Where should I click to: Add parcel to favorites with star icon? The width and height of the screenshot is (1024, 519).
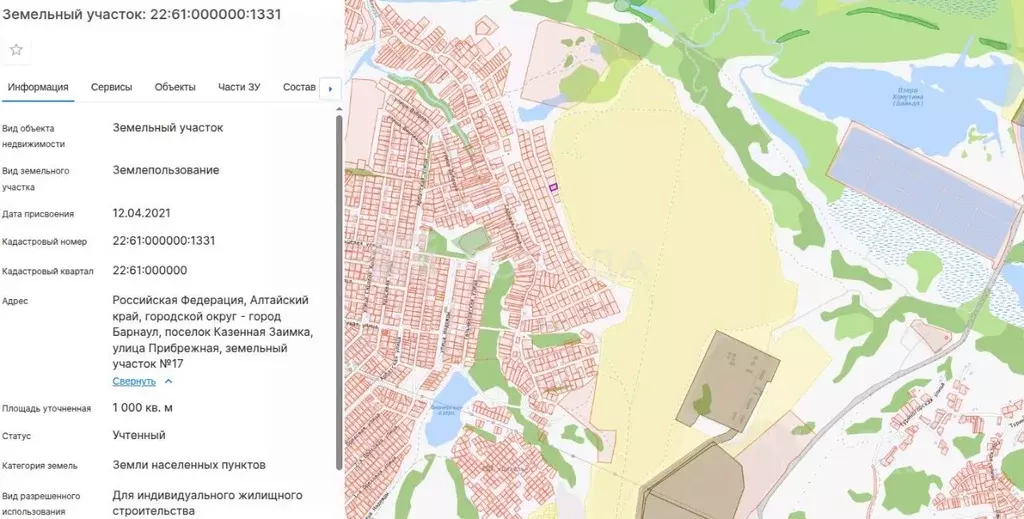coord(16,50)
